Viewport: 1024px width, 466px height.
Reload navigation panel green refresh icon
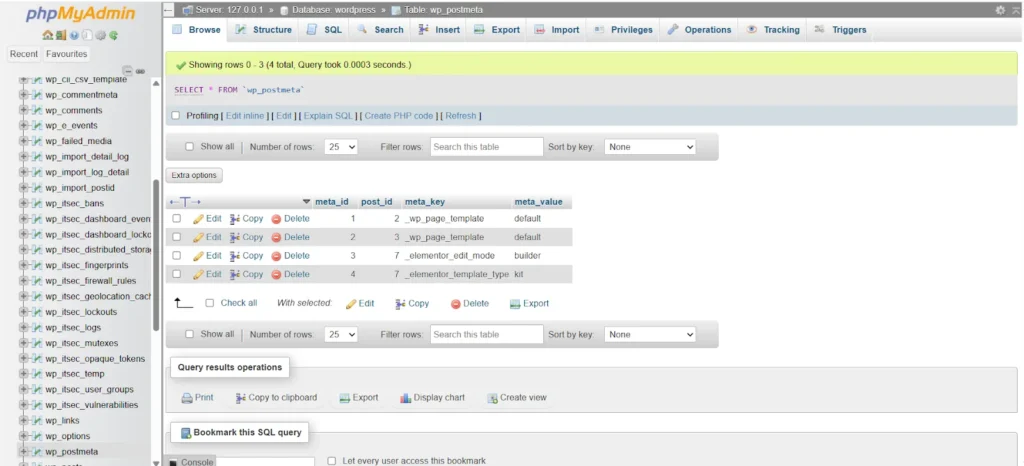114,35
